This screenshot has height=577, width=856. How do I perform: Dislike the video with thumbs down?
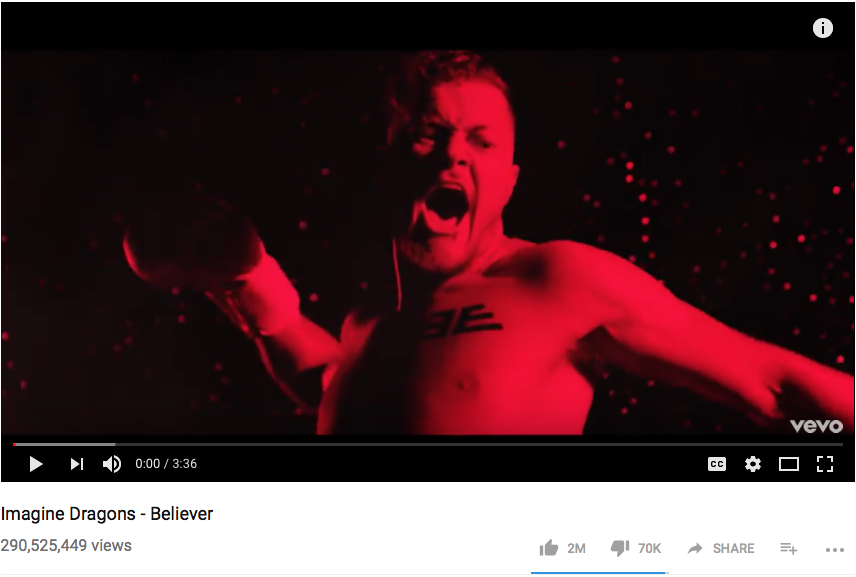620,548
